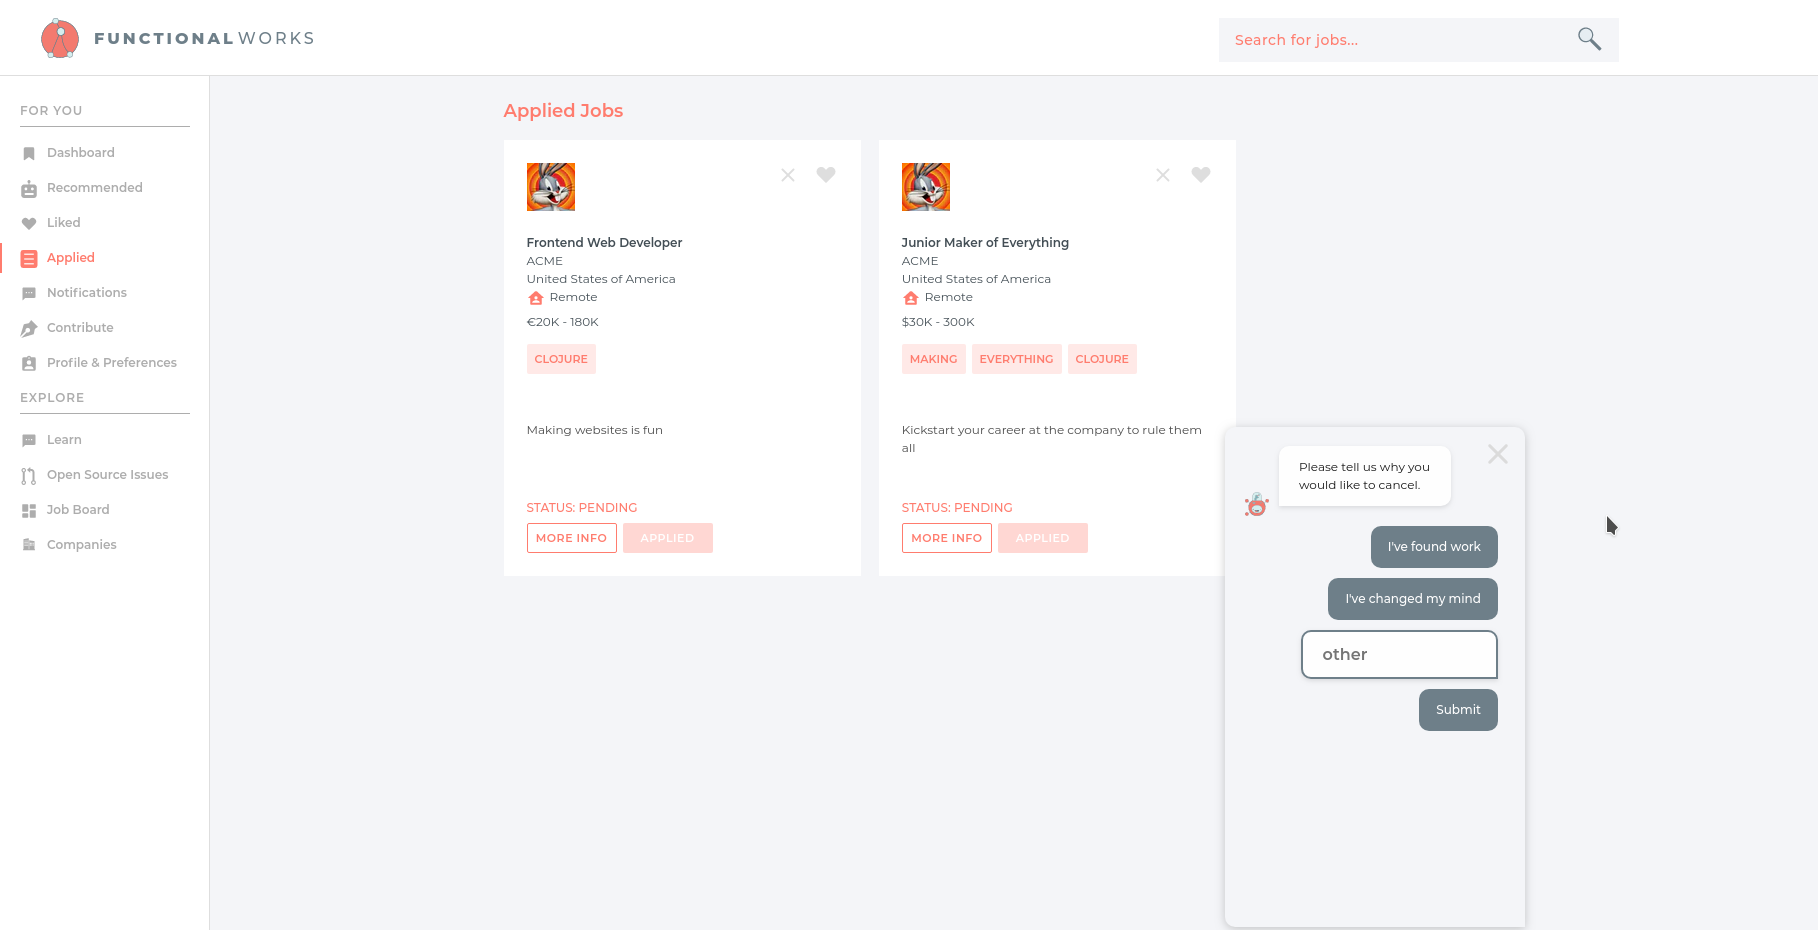Viewport: 1818px width, 930px height.
Task: Click the Recommended robot icon
Action: point(29,188)
